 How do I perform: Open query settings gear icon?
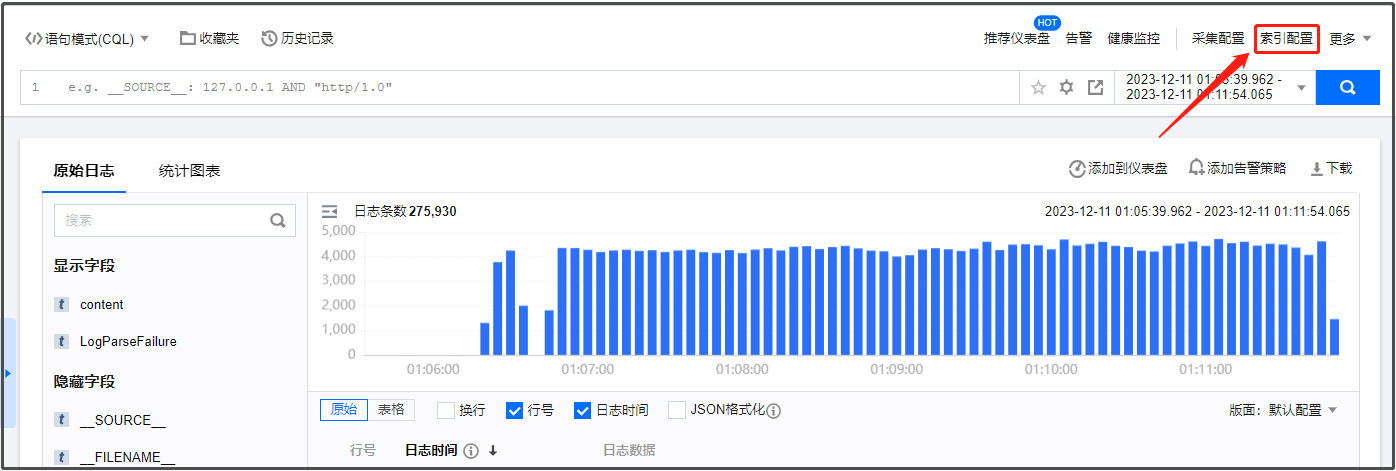pyautogui.click(x=1066, y=88)
